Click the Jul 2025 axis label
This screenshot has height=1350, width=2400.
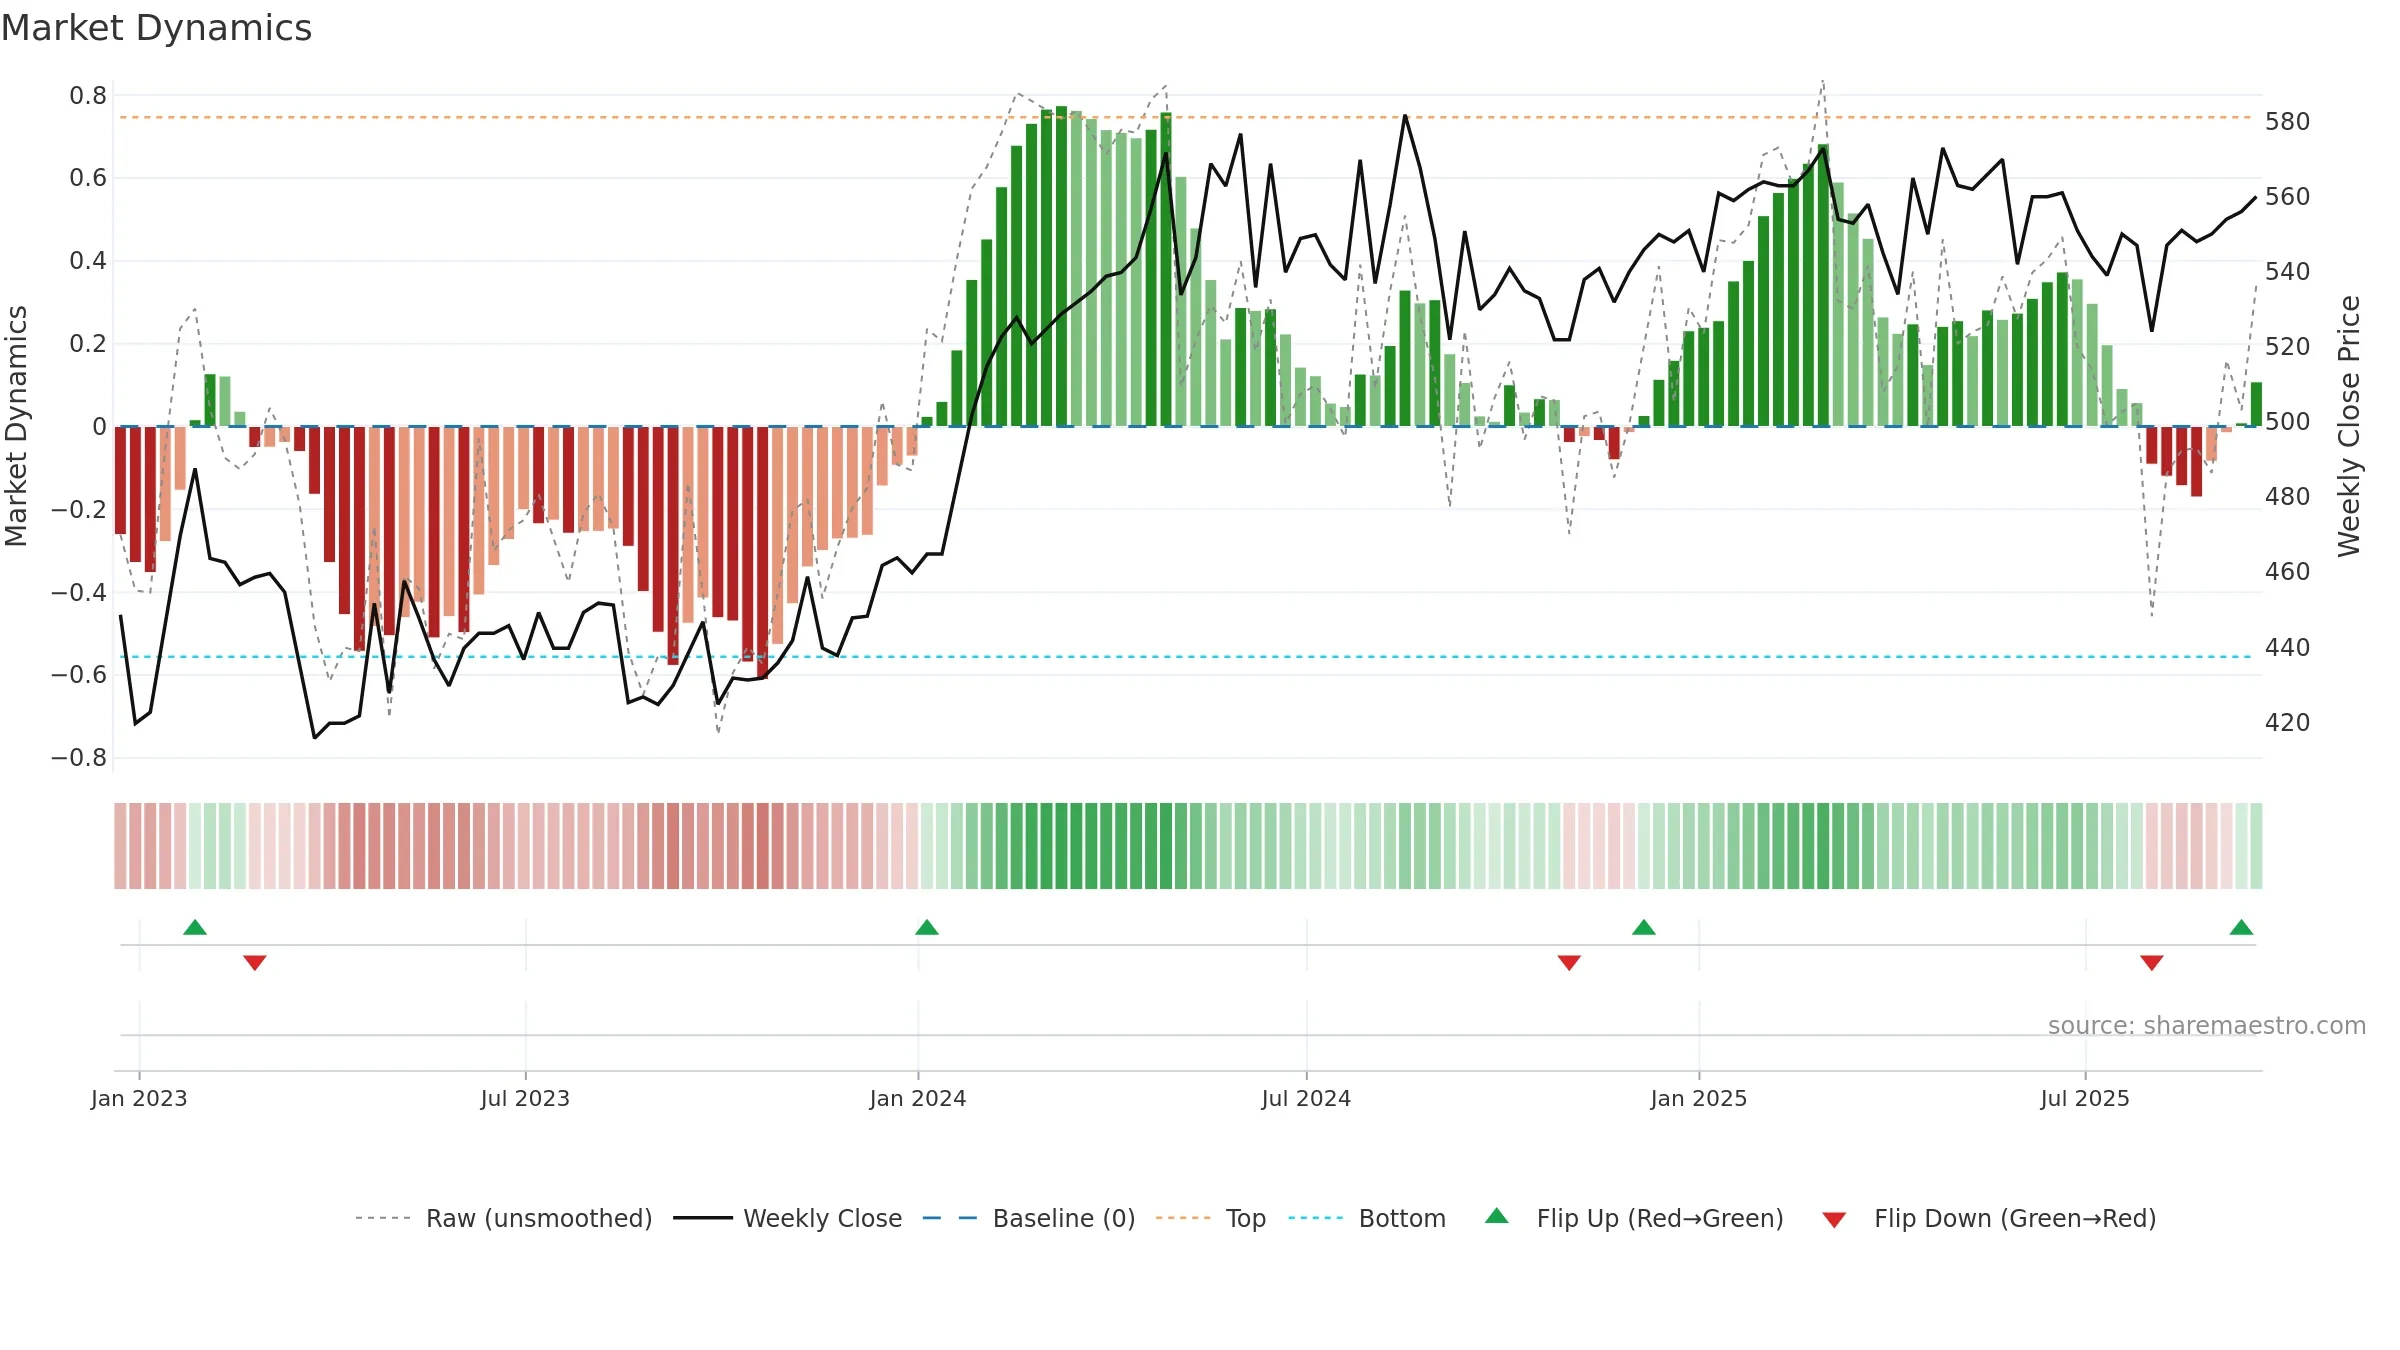pyautogui.click(x=2085, y=1098)
